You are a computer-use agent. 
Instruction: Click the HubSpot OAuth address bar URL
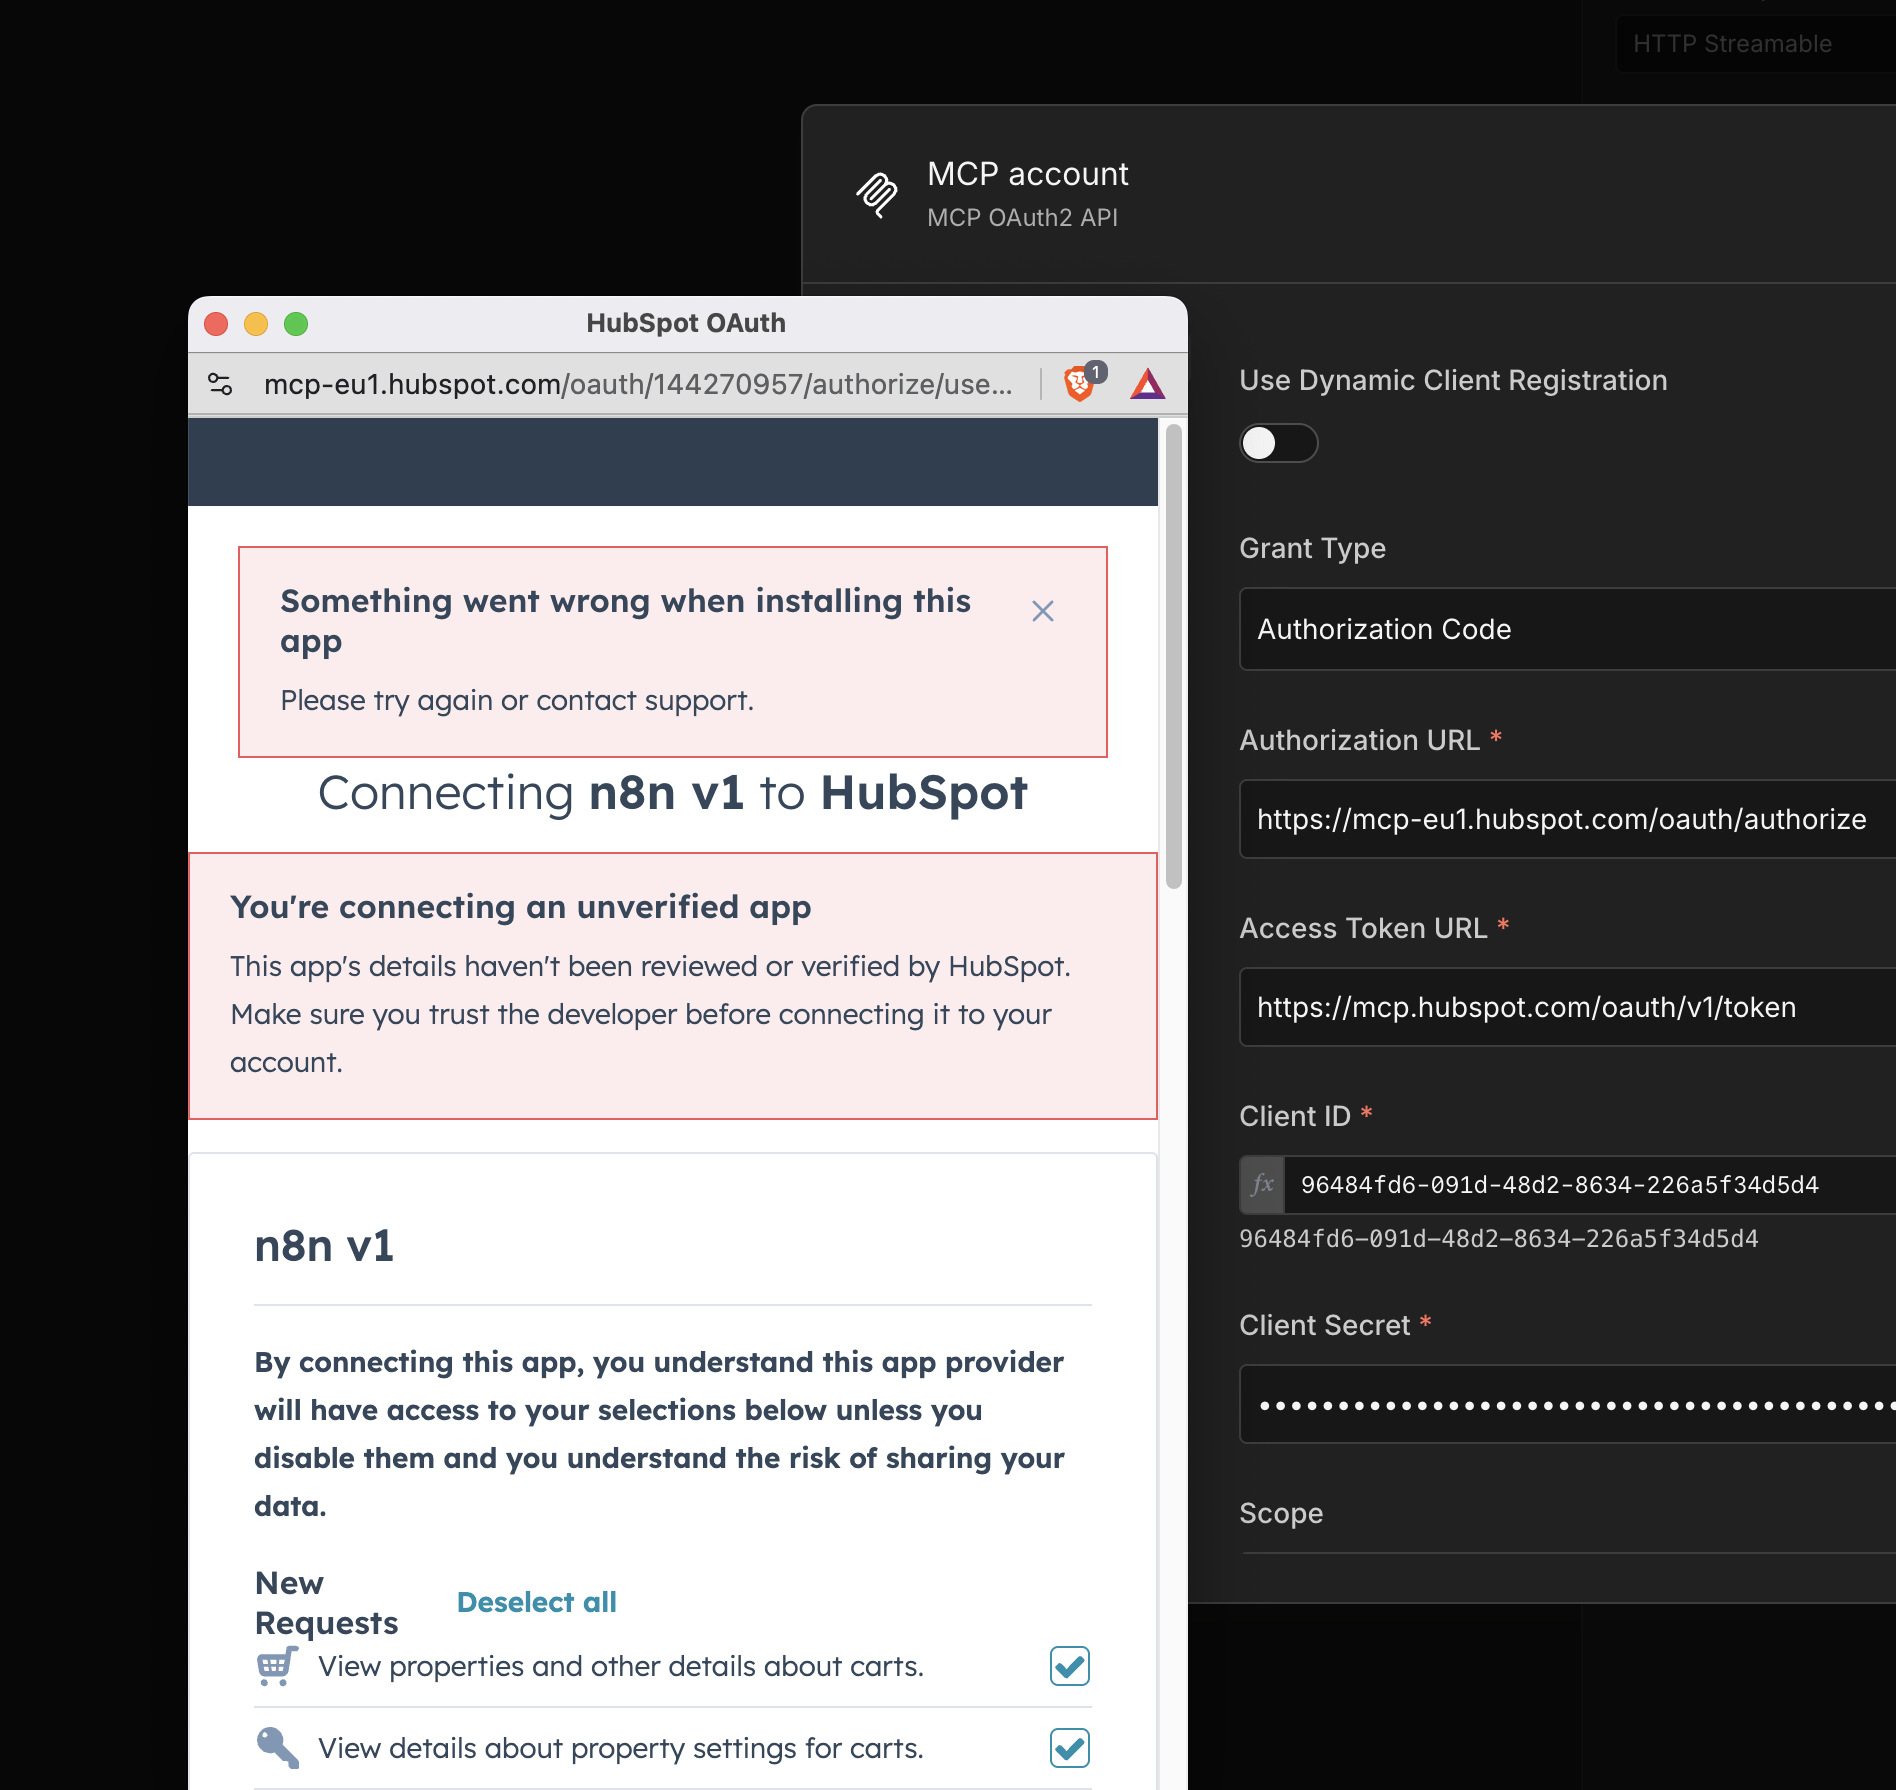click(x=638, y=384)
